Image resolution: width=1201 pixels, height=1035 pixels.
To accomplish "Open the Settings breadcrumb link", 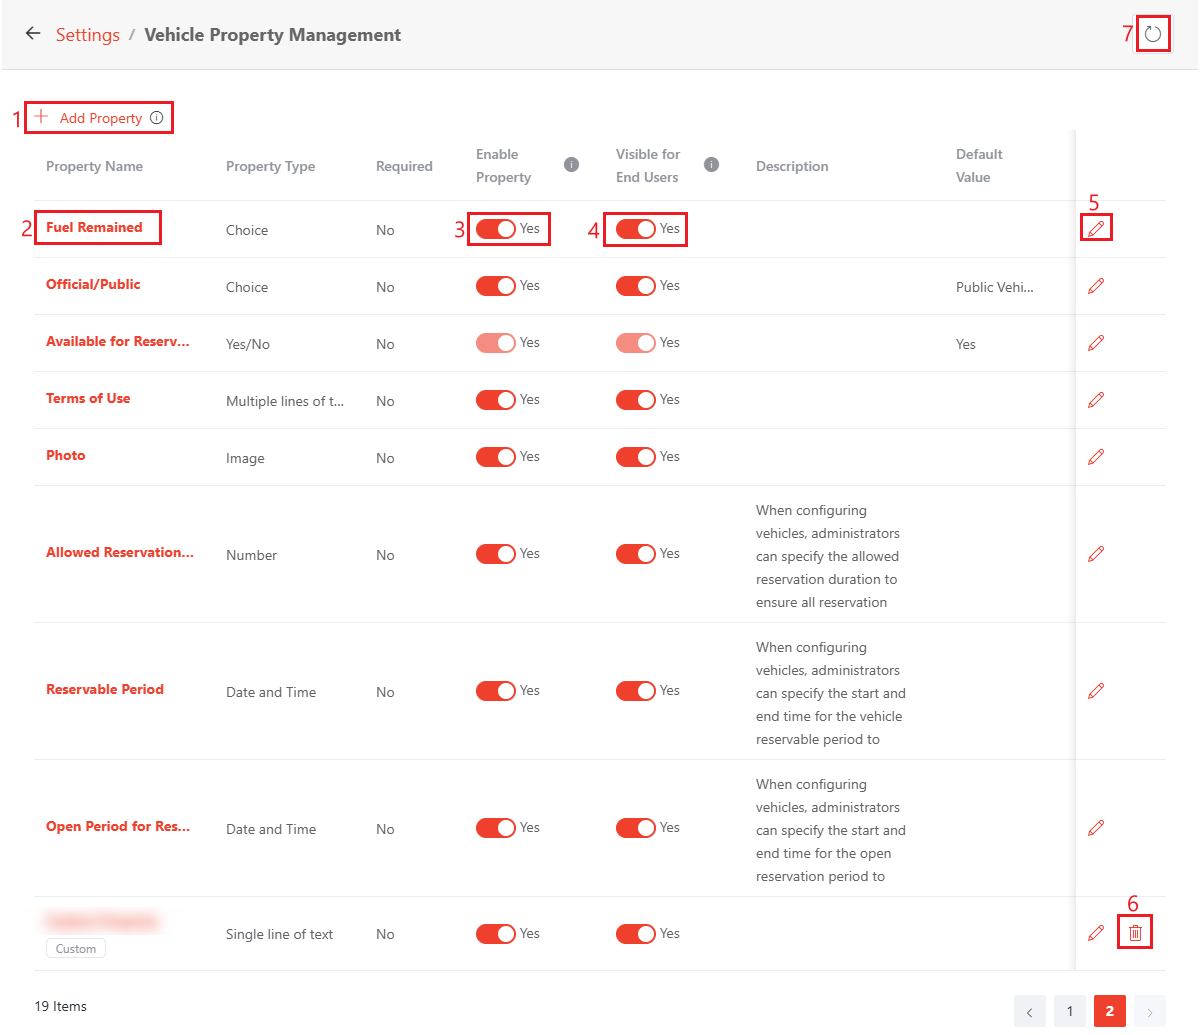I will (88, 35).
